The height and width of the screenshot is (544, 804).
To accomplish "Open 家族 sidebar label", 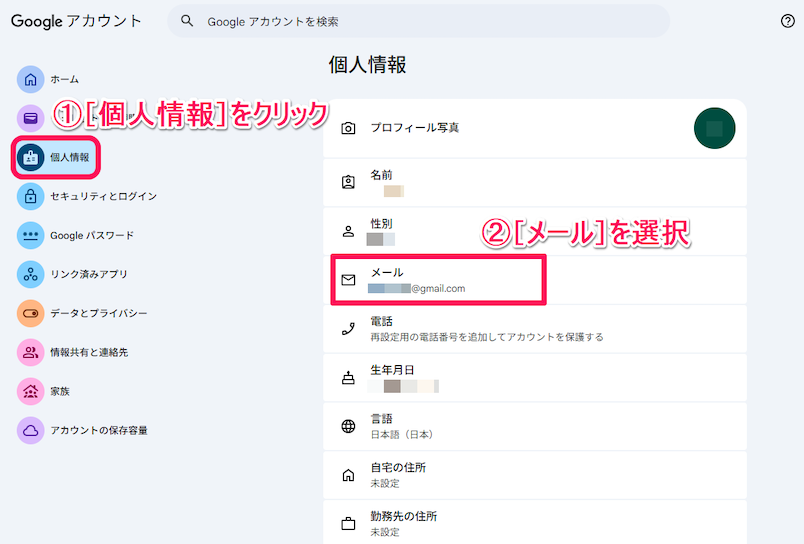I will [60, 391].
